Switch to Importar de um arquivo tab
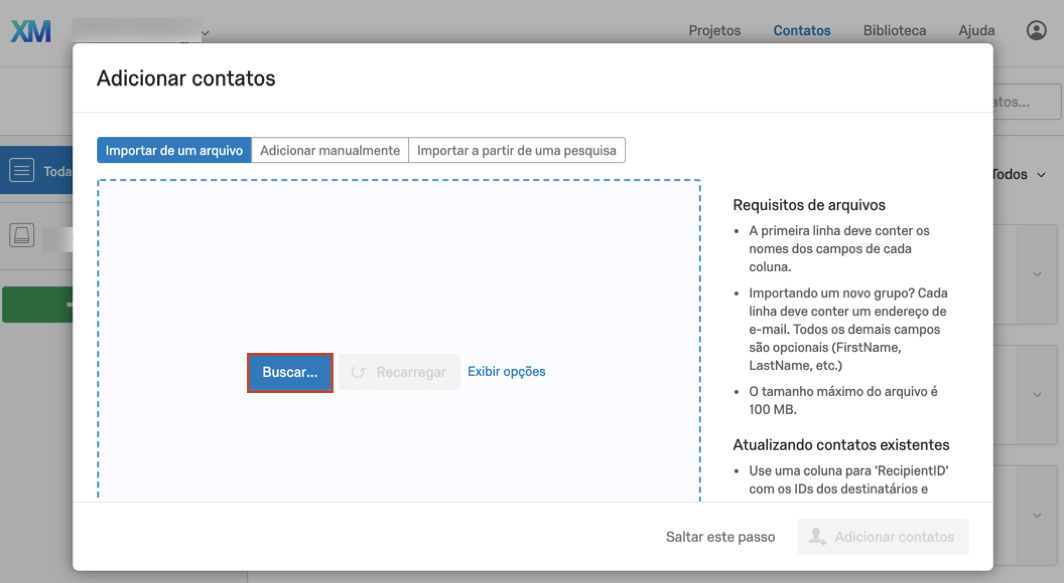This screenshot has width=1064, height=583. (174, 150)
